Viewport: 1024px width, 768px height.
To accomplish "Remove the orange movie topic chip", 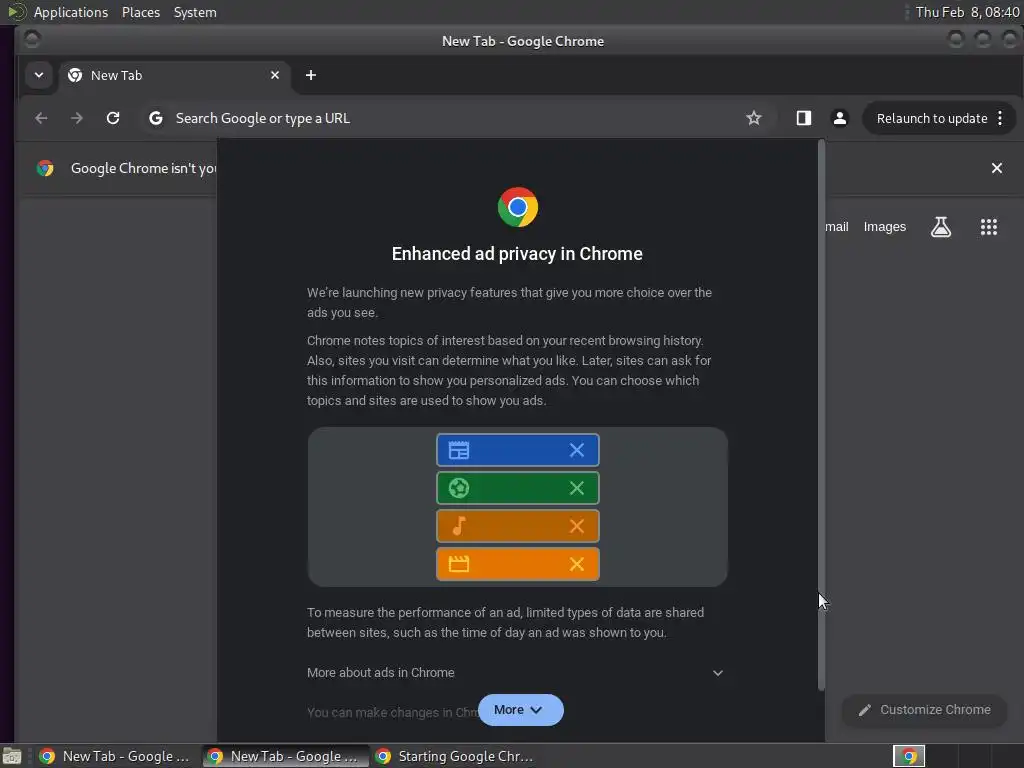I will click(x=577, y=564).
